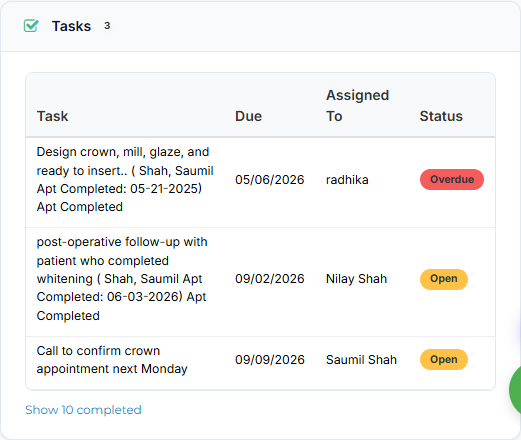Click the due date 05/06/2026
This screenshot has width=521, height=440.
(269, 180)
